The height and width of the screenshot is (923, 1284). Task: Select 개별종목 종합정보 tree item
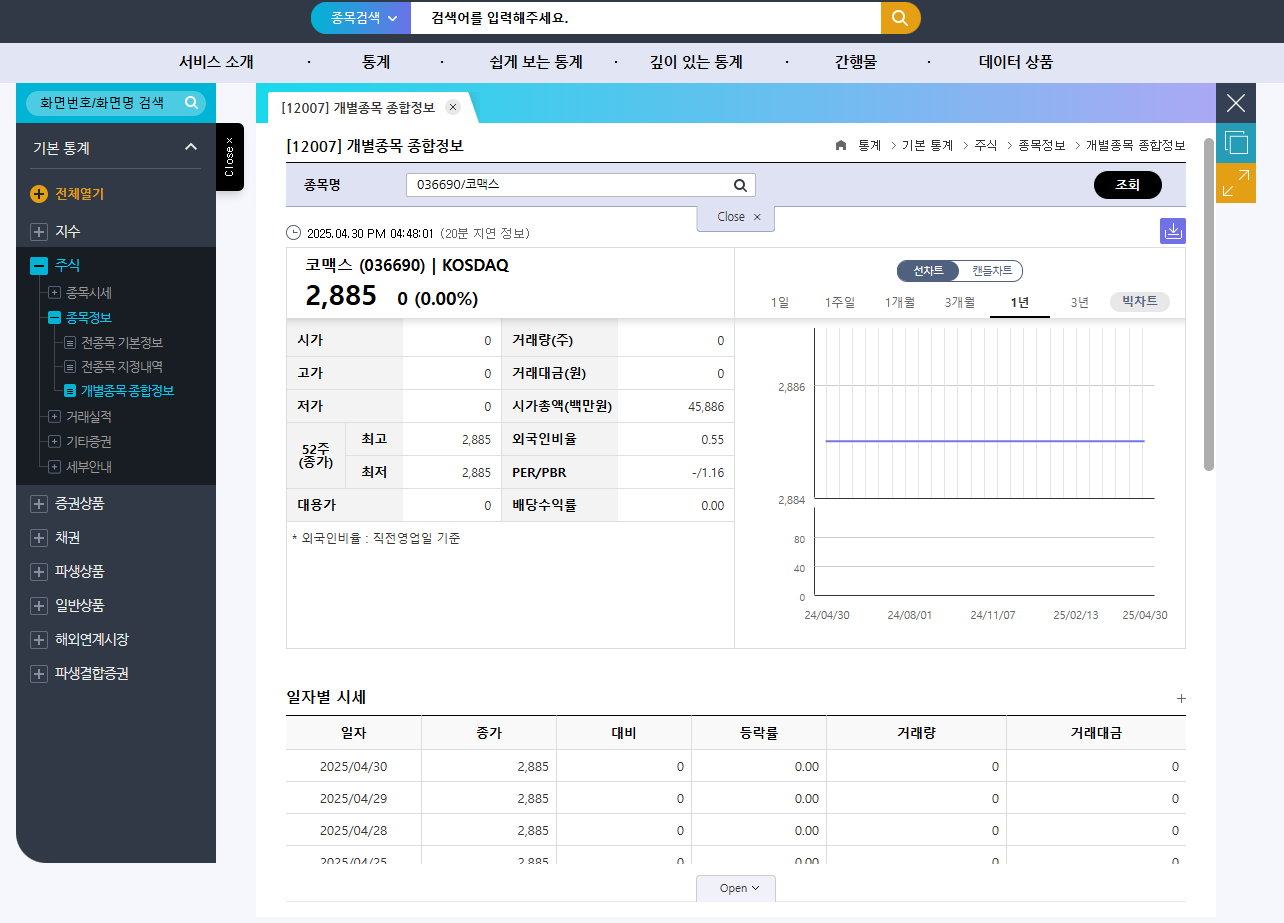[127, 391]
